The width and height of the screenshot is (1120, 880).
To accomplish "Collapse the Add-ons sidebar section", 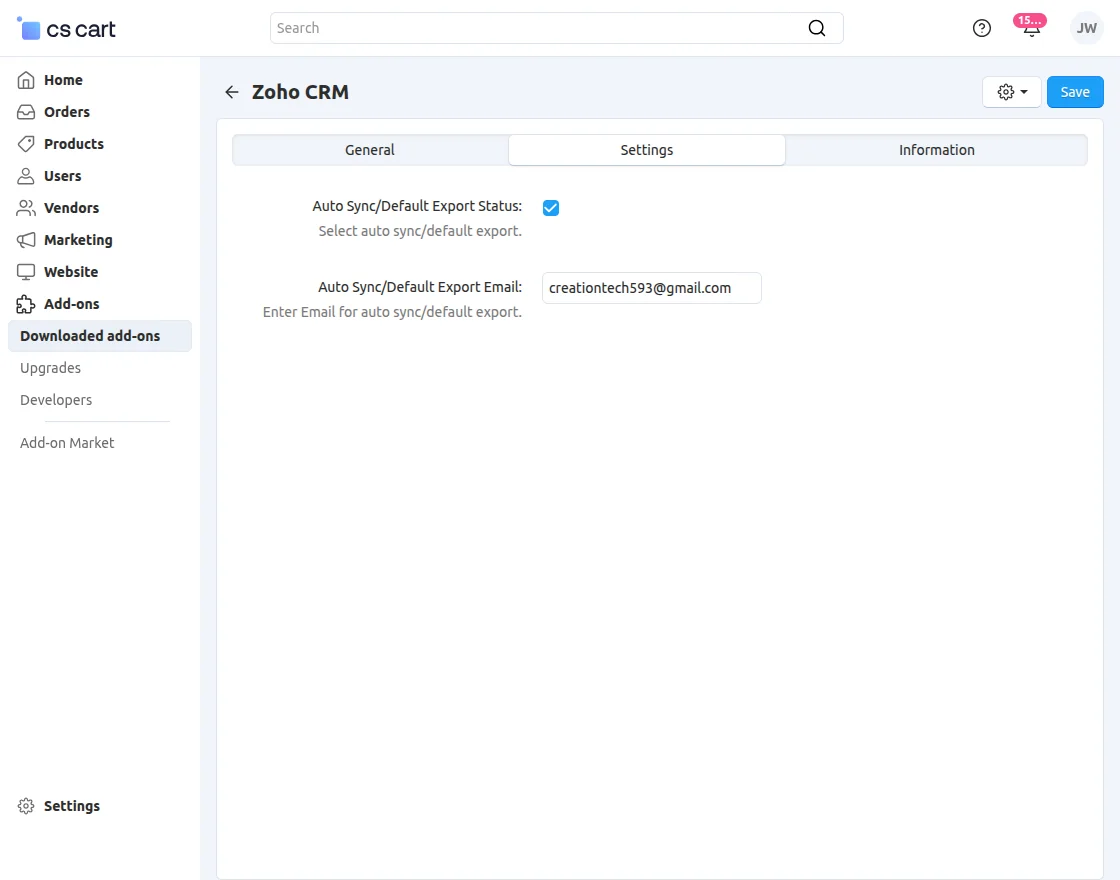I will [x=71, y=304].
